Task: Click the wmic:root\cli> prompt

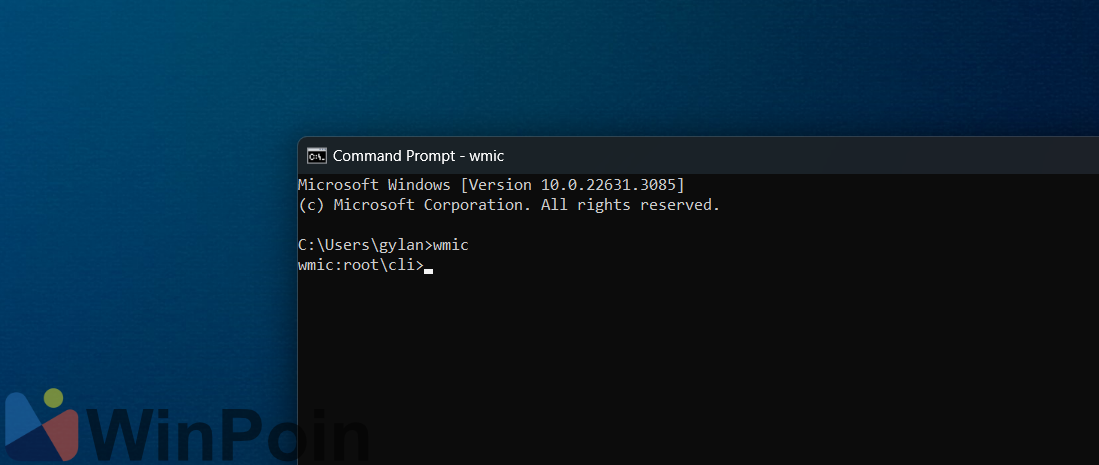Action: coord(360,265)
